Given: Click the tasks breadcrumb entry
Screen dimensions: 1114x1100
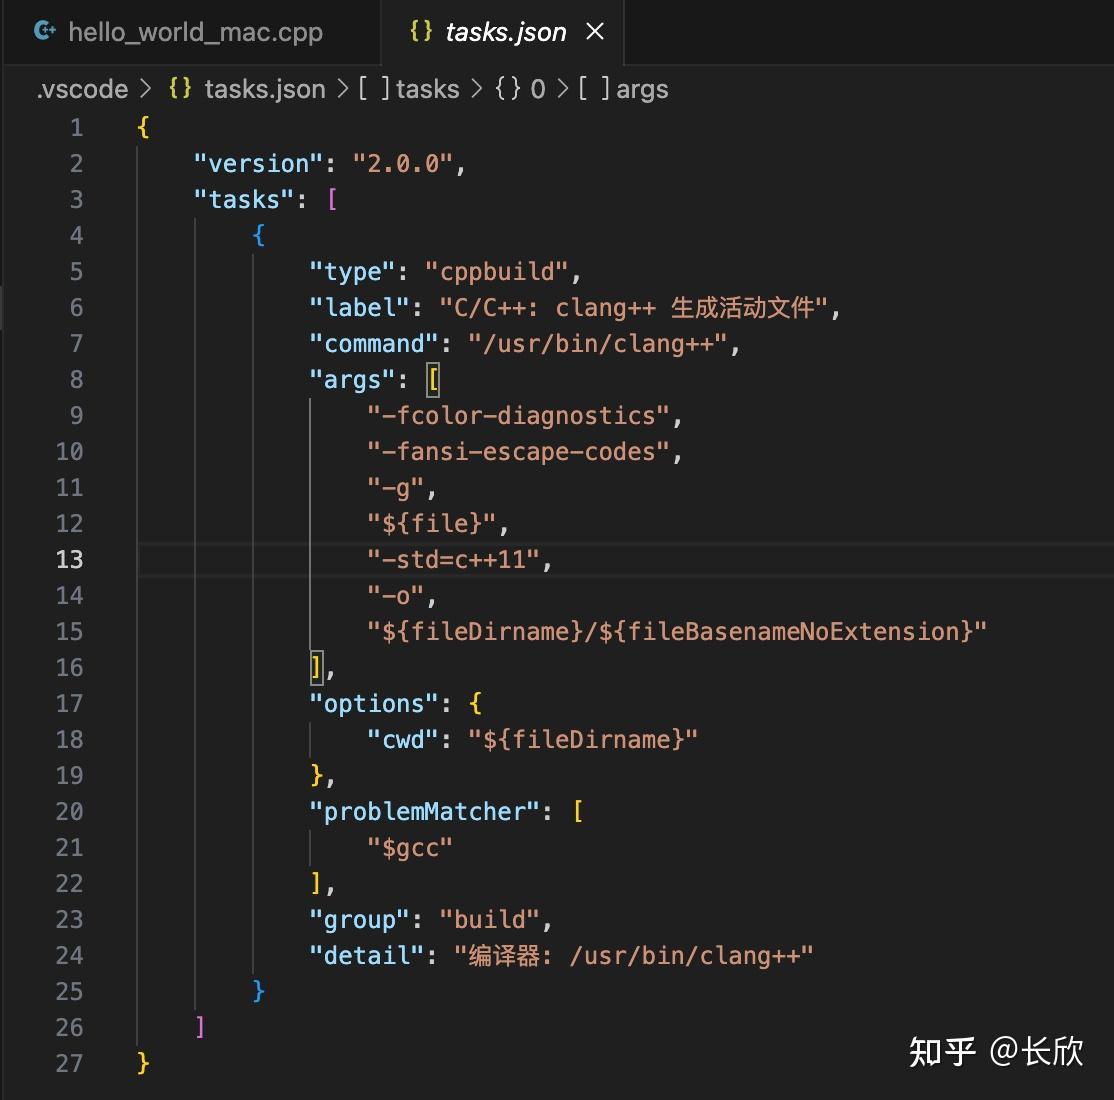Looking at the screenshot, I should coord(427,89).
